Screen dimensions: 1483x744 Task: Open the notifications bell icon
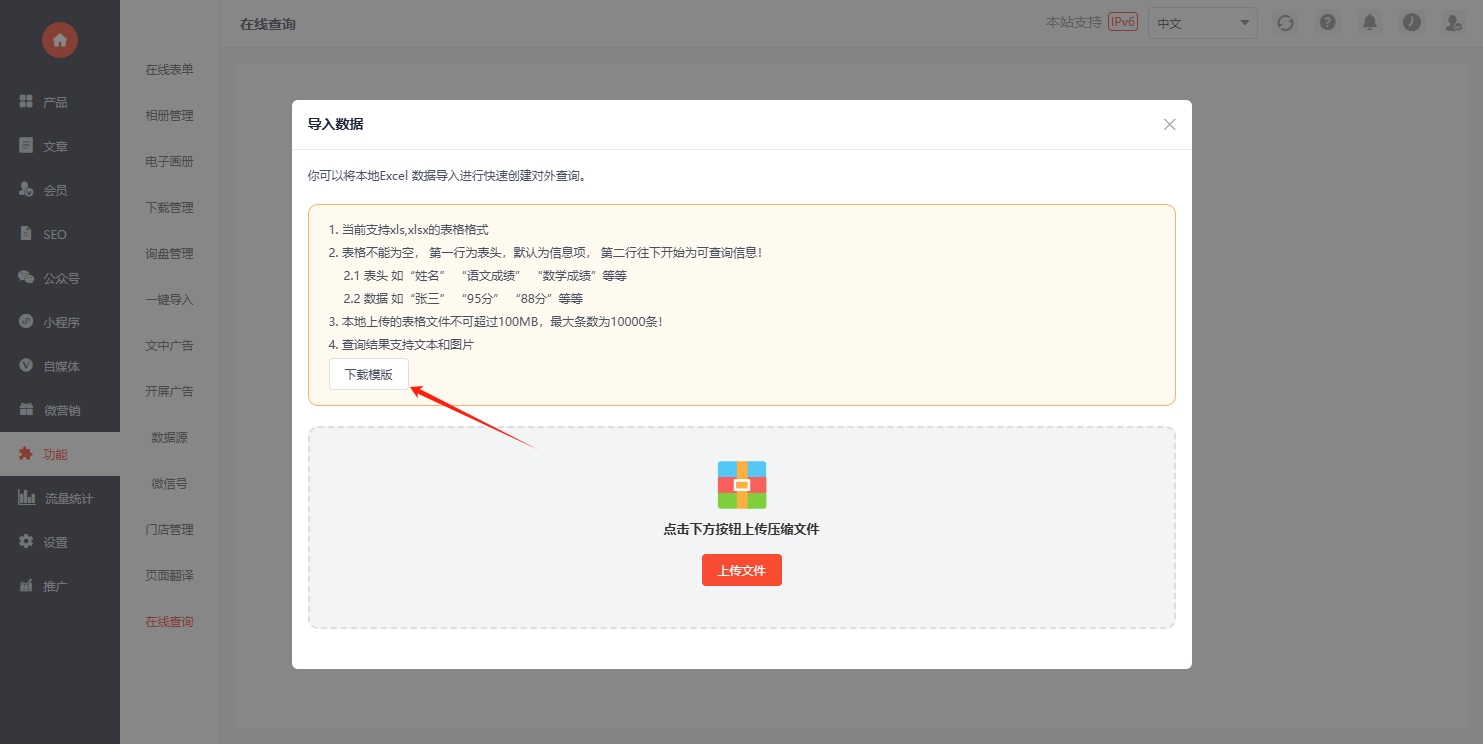(x=1369, y=23)
